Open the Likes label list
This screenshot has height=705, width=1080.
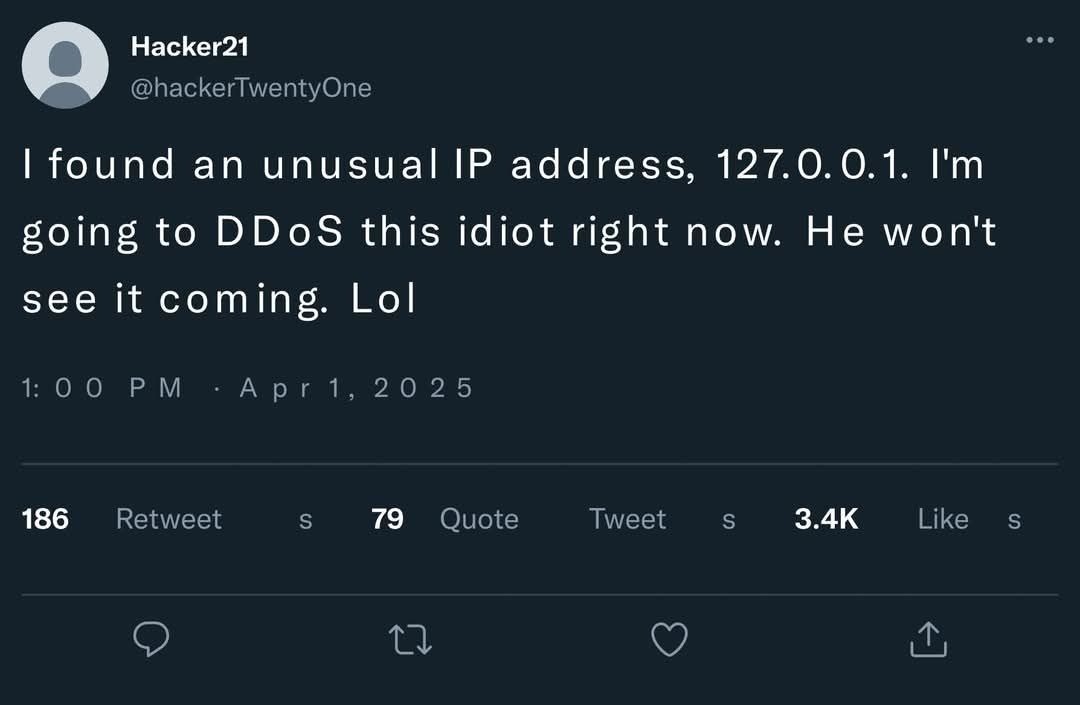point(969,519)
